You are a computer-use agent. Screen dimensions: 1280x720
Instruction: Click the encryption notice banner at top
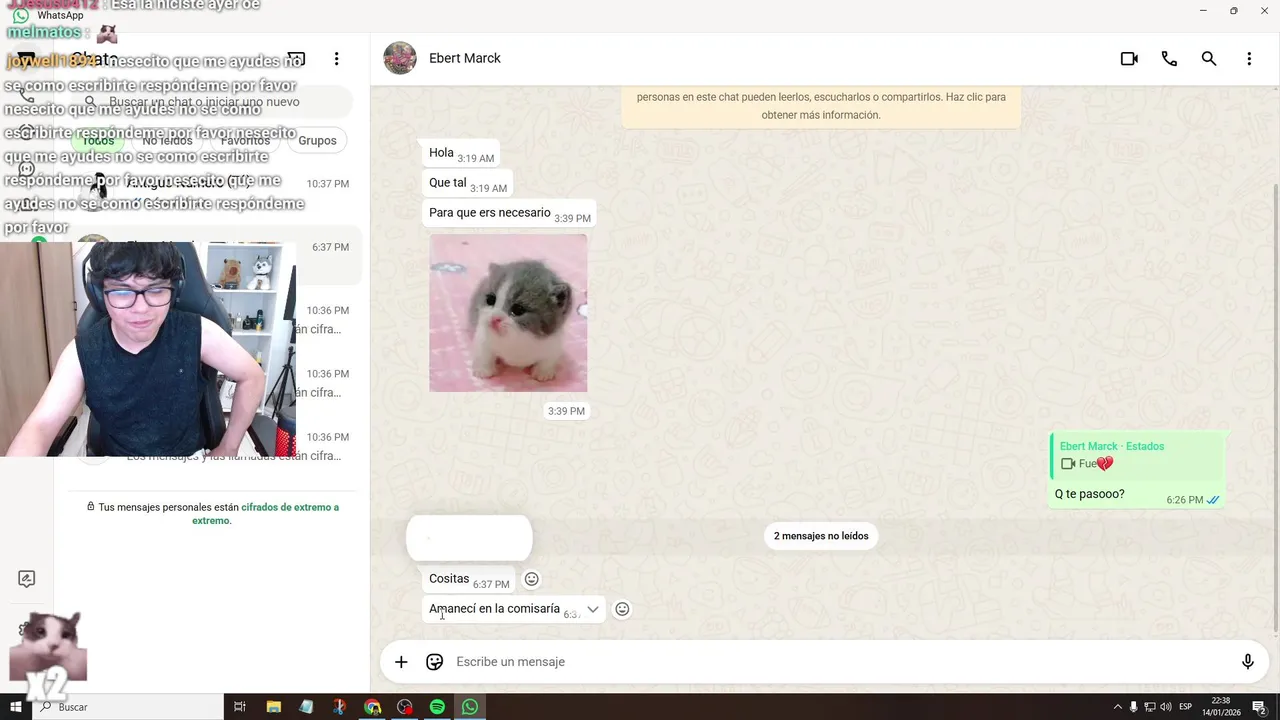pyautogui.click(x=821, y=106)
